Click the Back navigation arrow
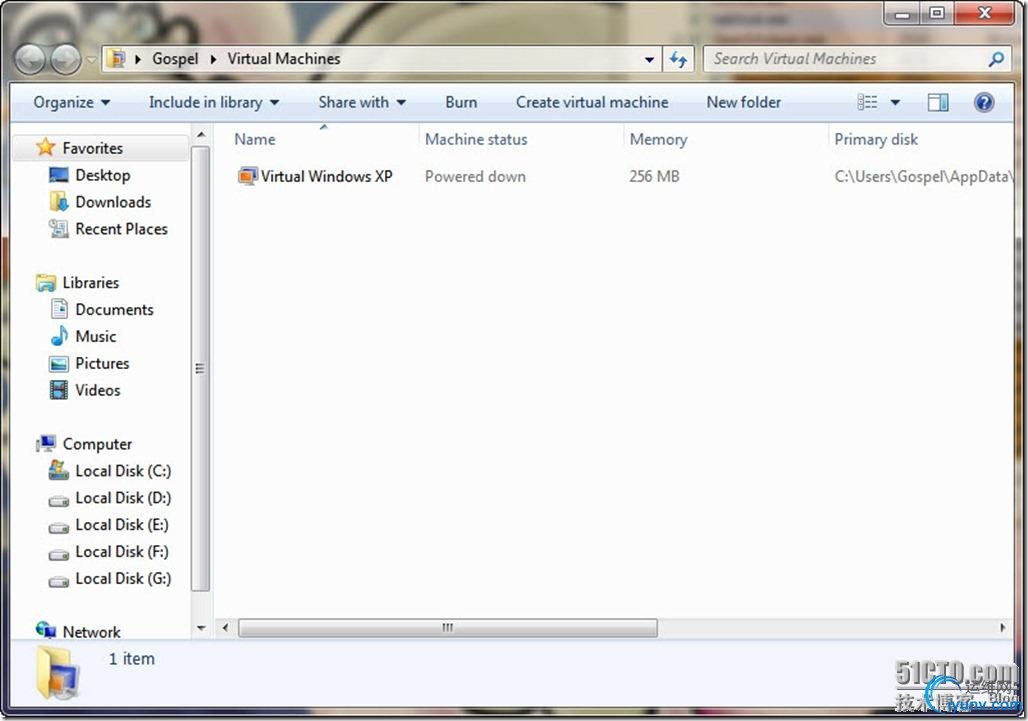Image resolution: width=1028 pixels, height=721 pixels. pyautogui.click(x=30, y=60)
